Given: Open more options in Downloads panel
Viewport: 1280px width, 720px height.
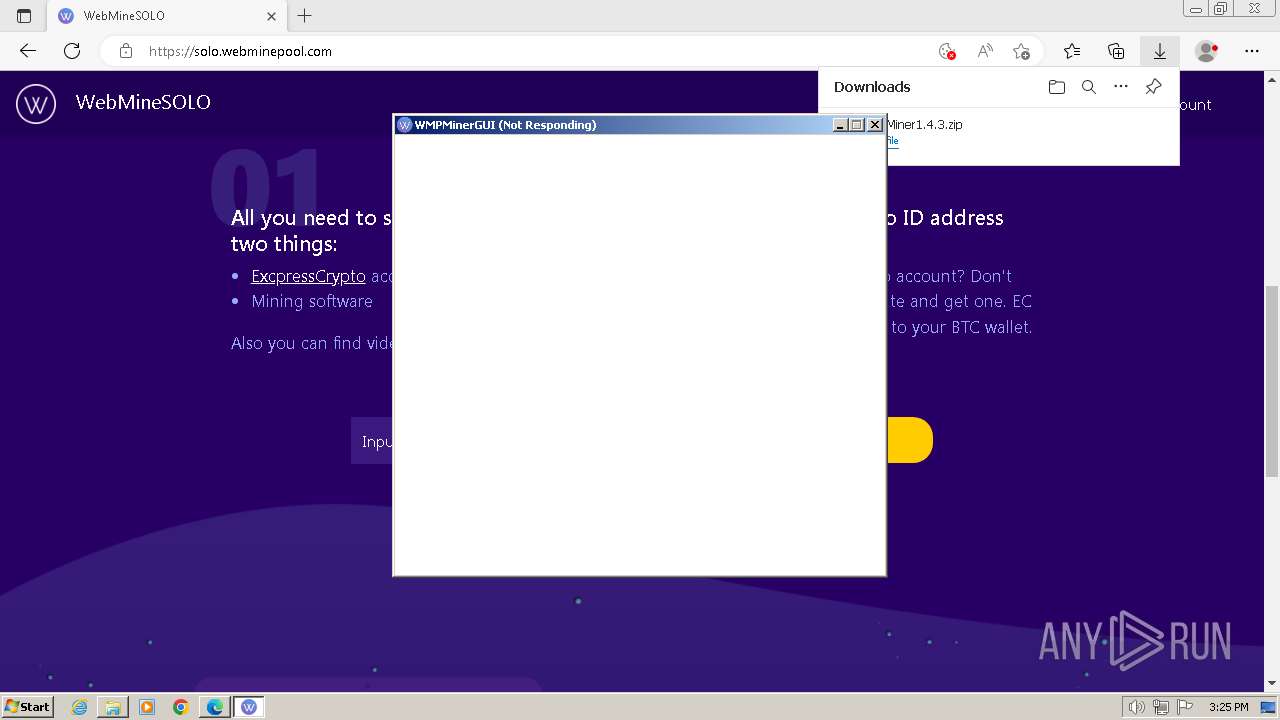Looking at the screenshot, I should [1121, 87].
